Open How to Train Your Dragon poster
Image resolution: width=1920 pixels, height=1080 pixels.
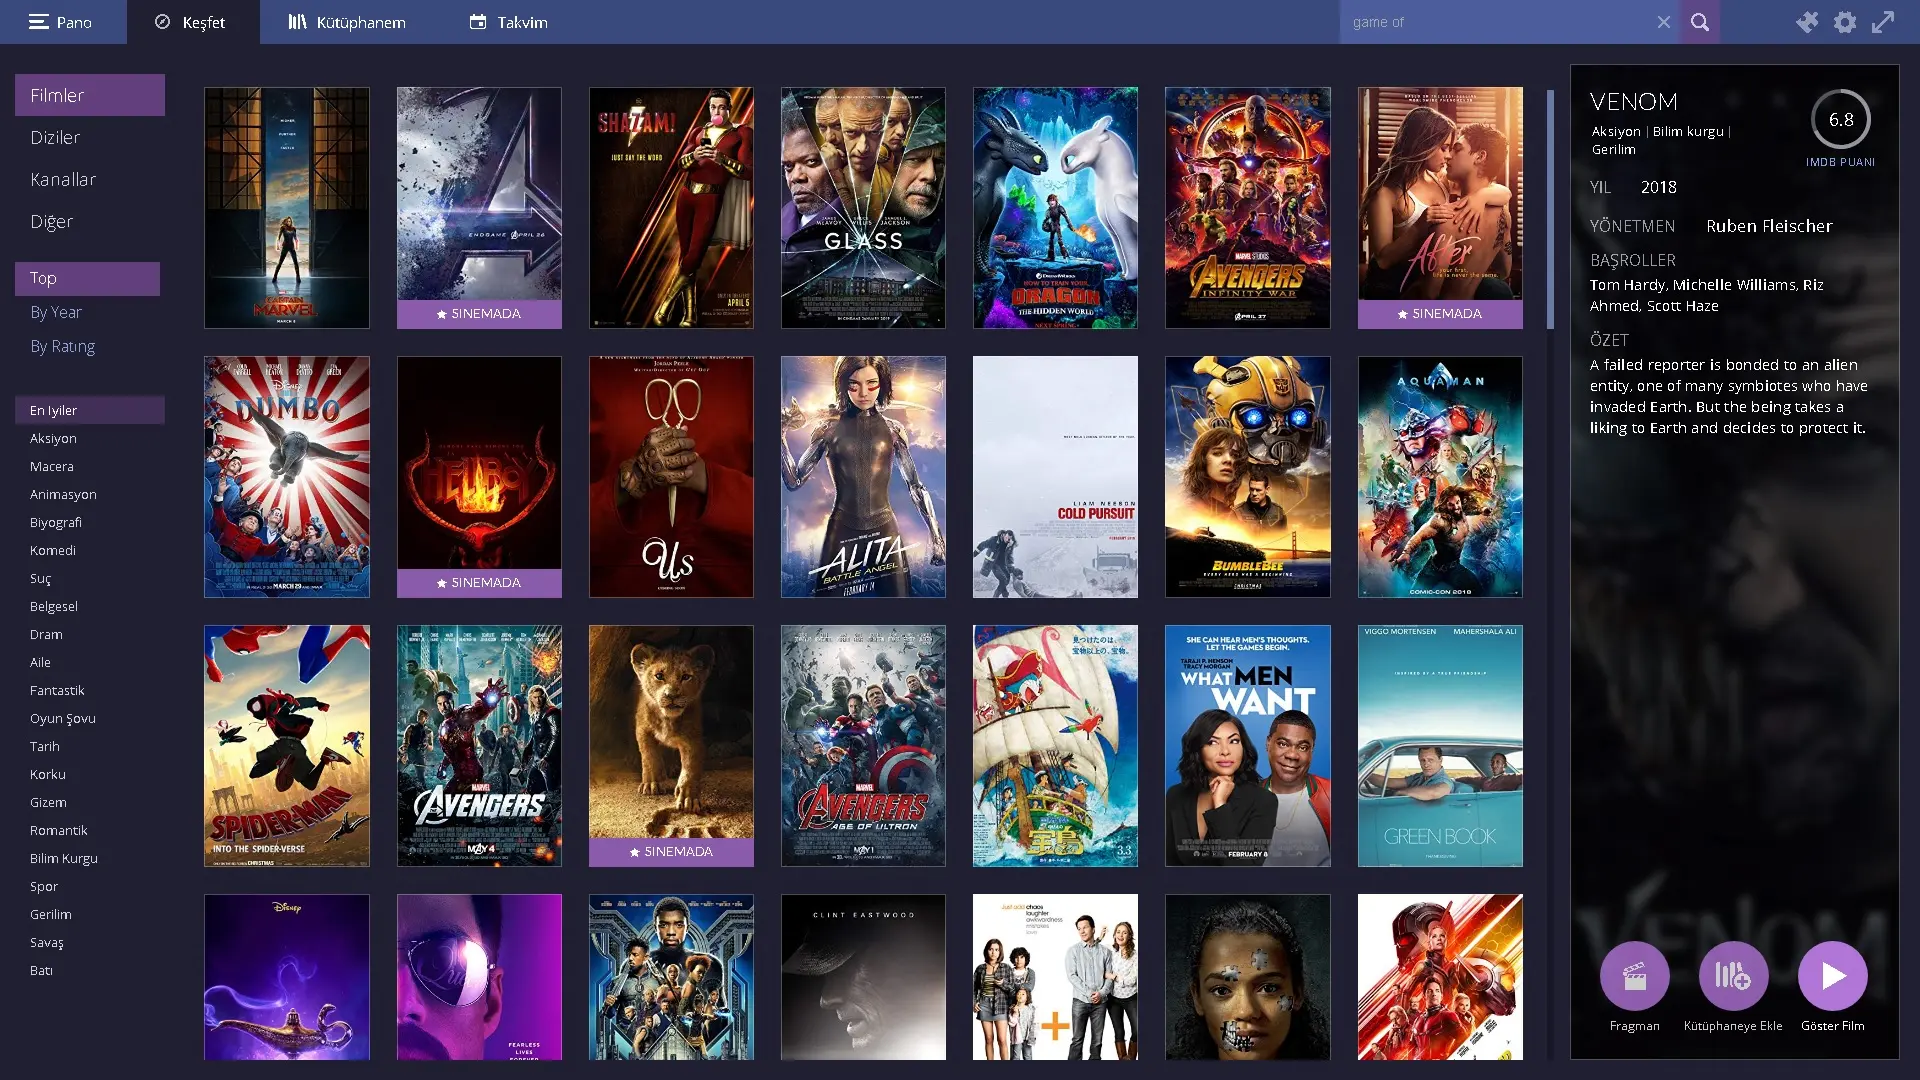pyautogui.click(x=1055, y=208)
